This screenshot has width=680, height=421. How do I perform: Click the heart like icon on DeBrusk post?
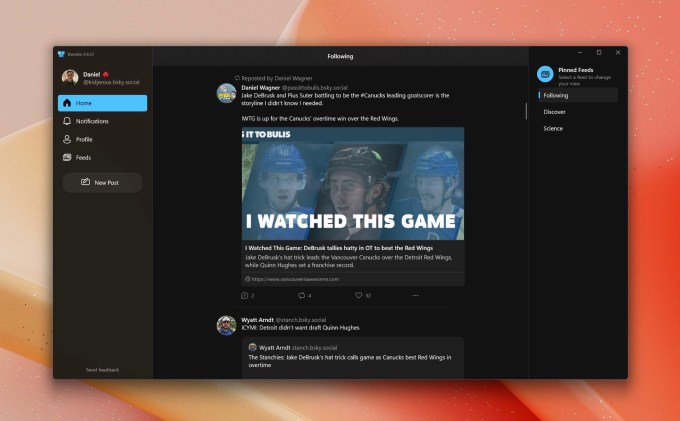pos(358,295)
